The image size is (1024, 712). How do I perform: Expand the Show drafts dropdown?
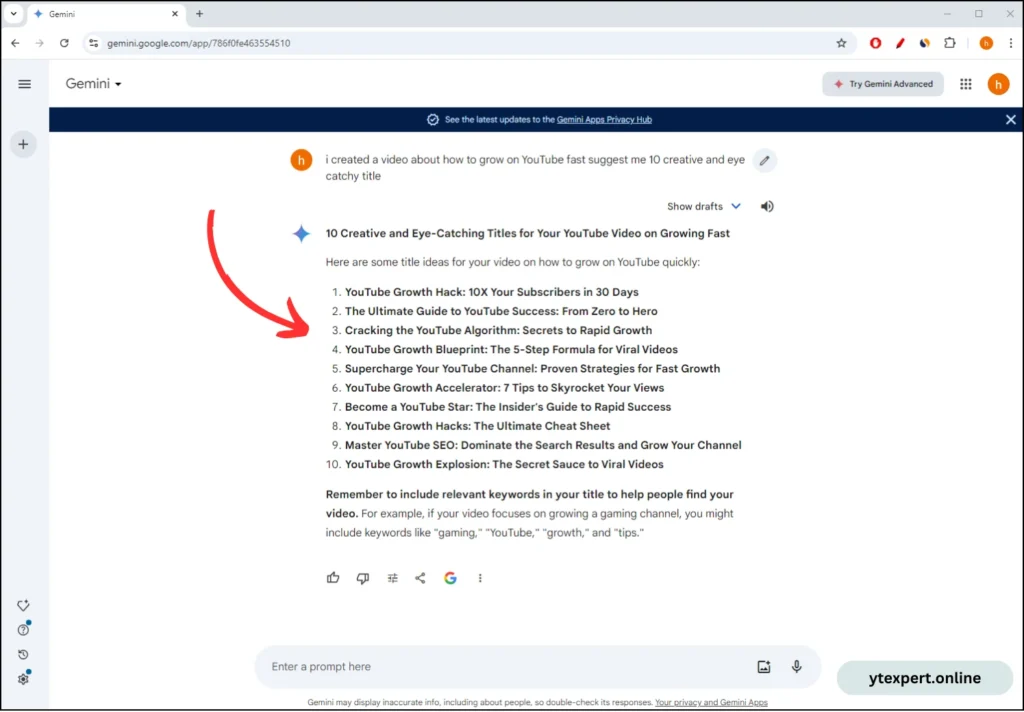(704, 206)
